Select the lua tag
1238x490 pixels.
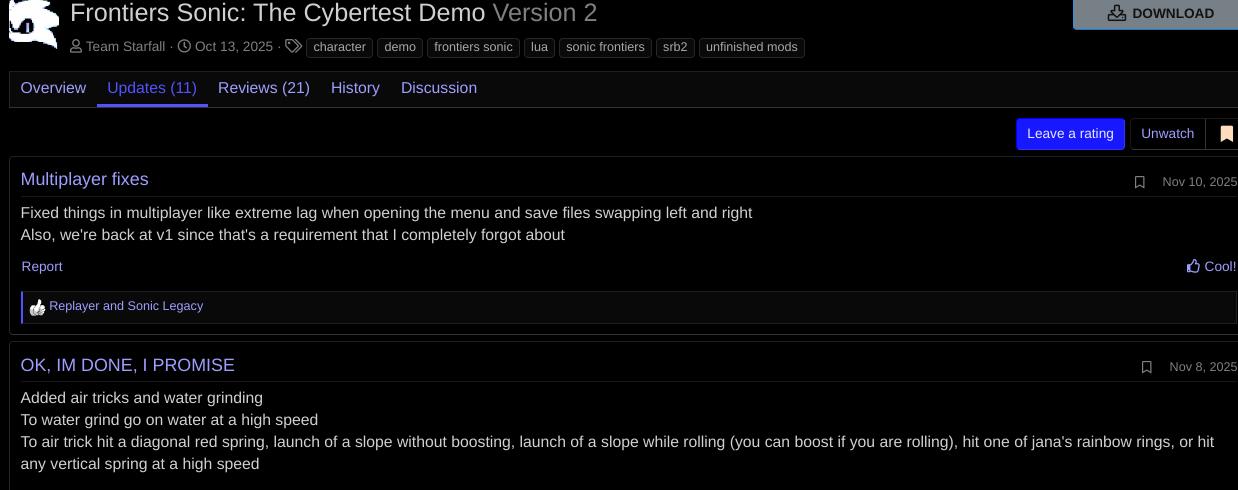coord(540,47)
